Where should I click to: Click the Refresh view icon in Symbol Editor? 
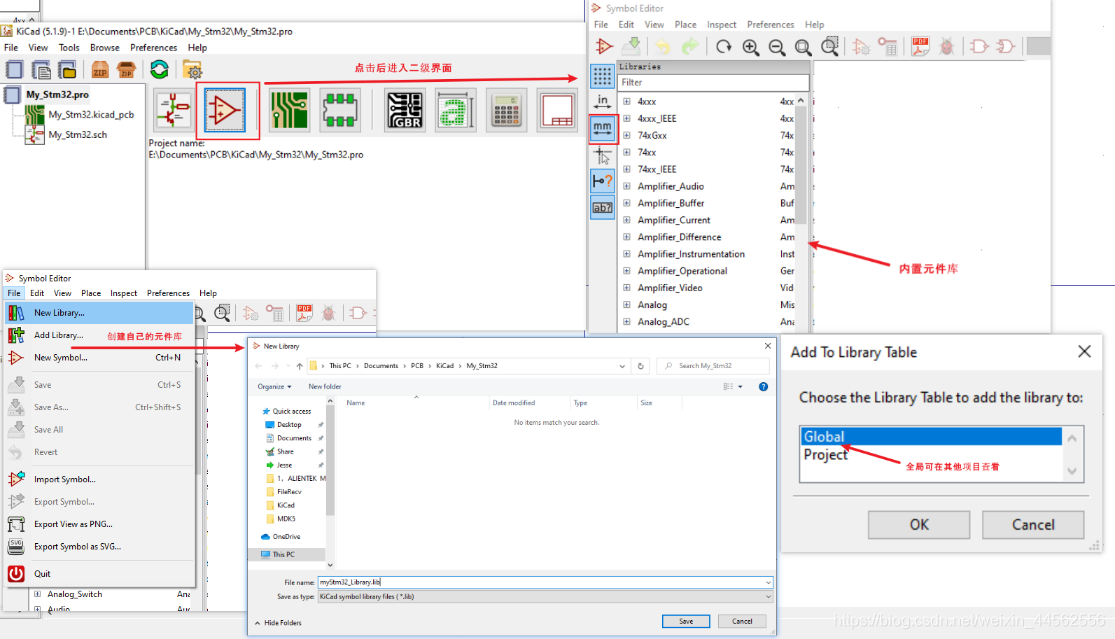(724, 47)
